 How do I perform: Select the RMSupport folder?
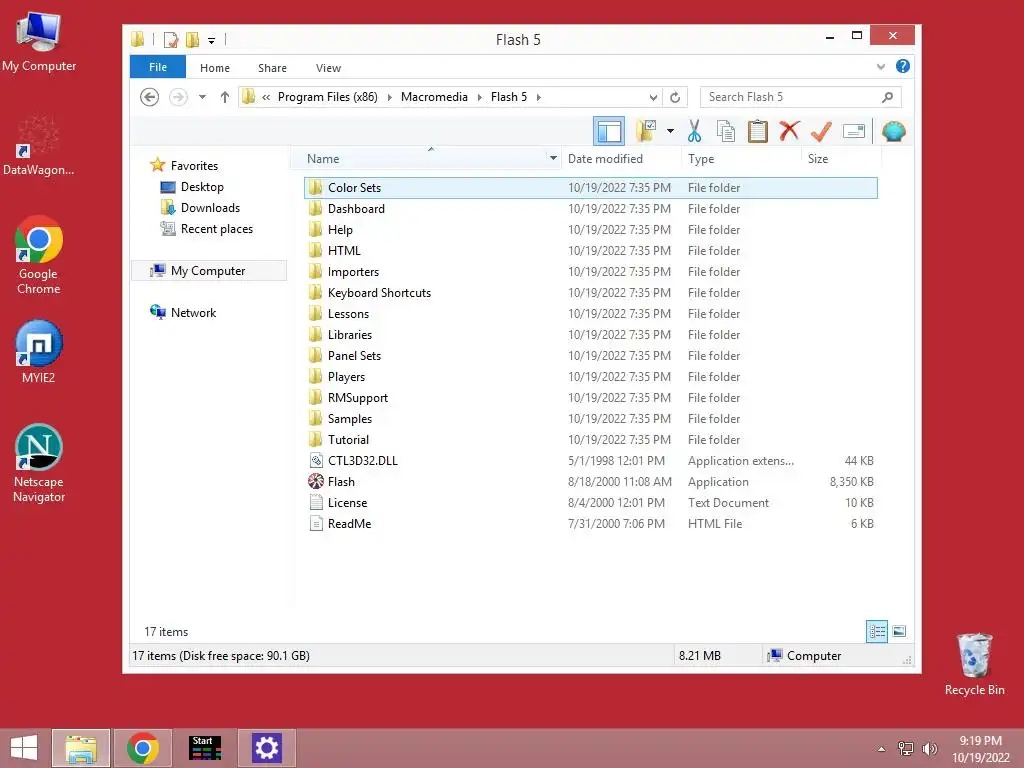[x=357, y=398]
